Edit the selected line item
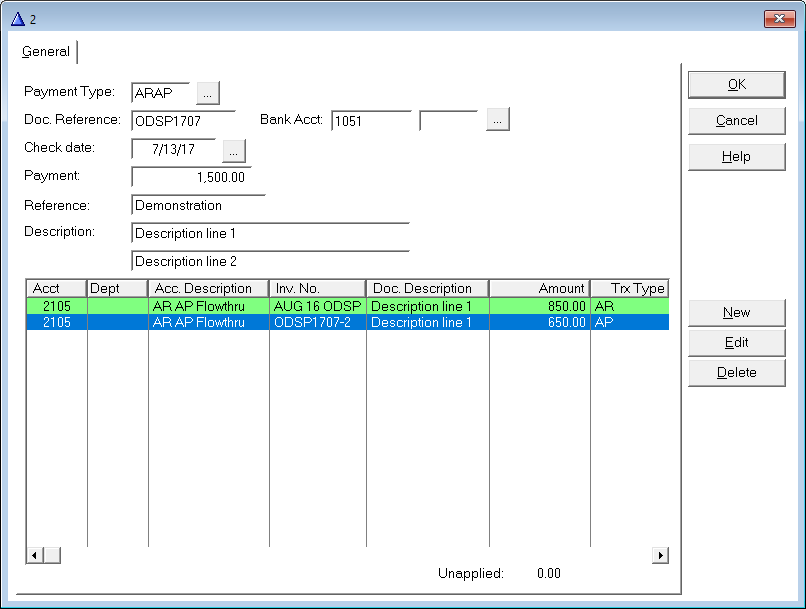The image size is (806, 609). [x=736, y=343]
